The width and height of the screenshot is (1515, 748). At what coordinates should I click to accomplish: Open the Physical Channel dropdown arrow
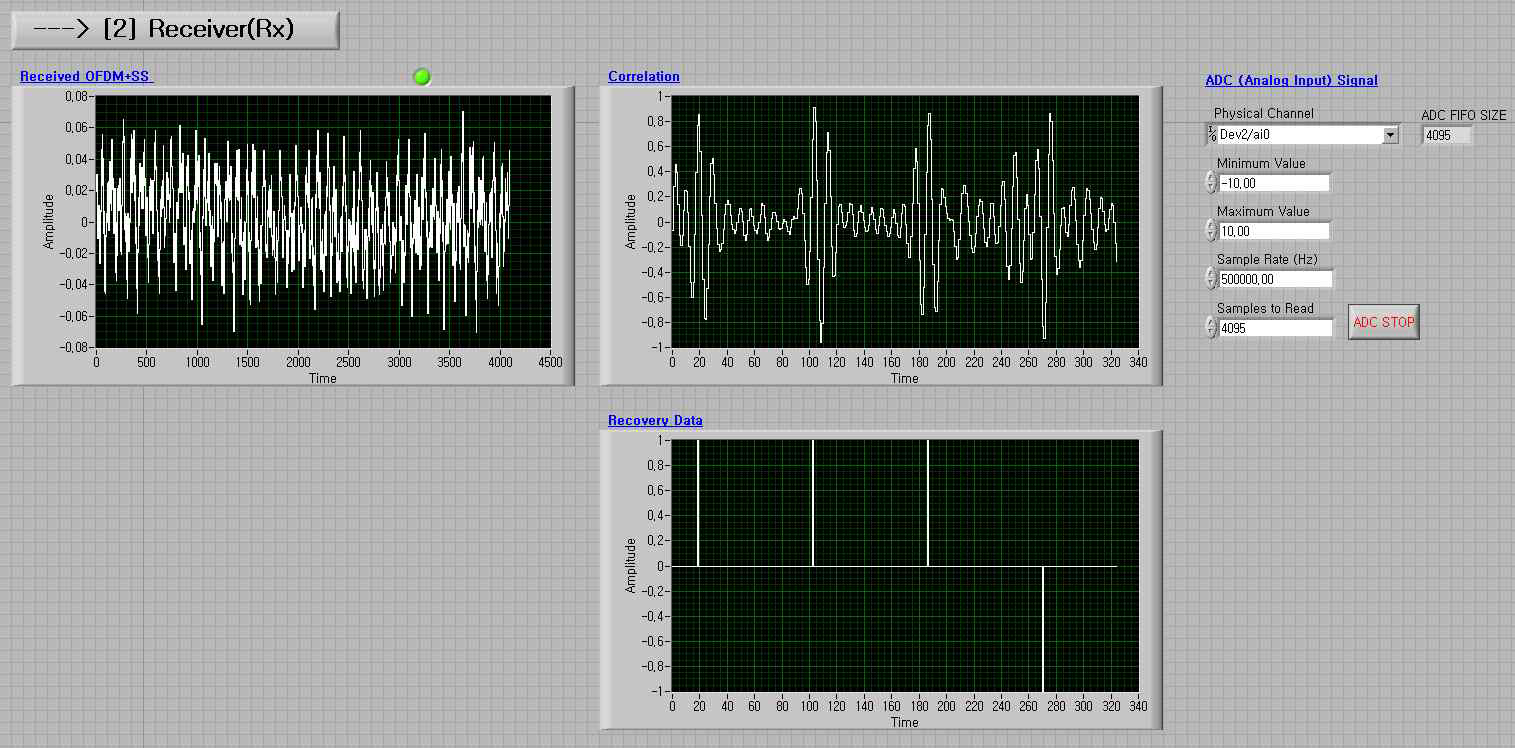1390,135
